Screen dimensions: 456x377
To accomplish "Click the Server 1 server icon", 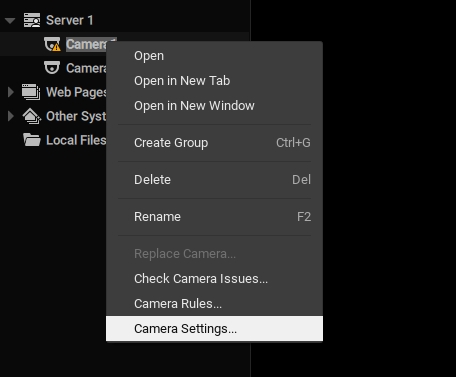I will tap(32, 20).
